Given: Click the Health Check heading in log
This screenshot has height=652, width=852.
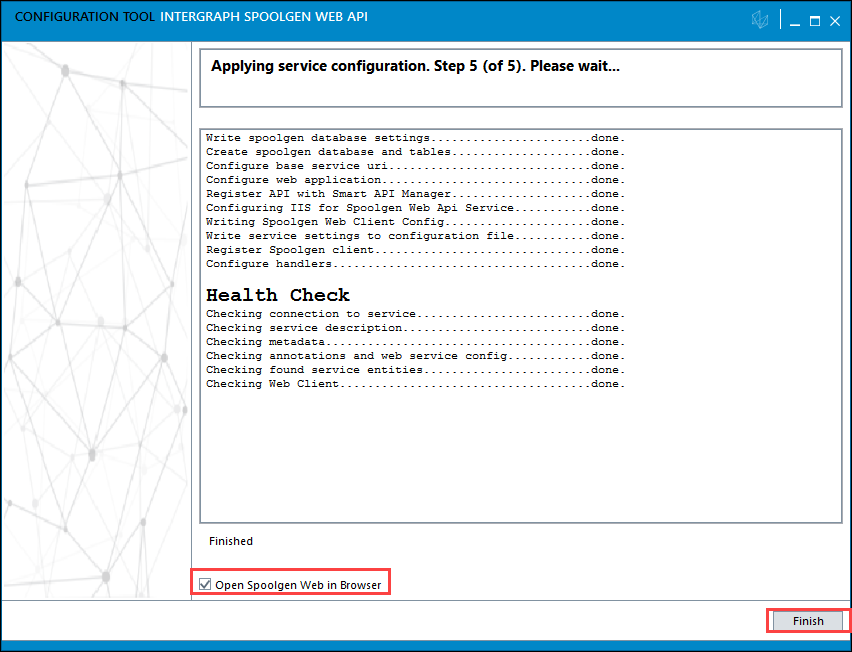Looking at the screenshot, I should (x=278, y=295).
